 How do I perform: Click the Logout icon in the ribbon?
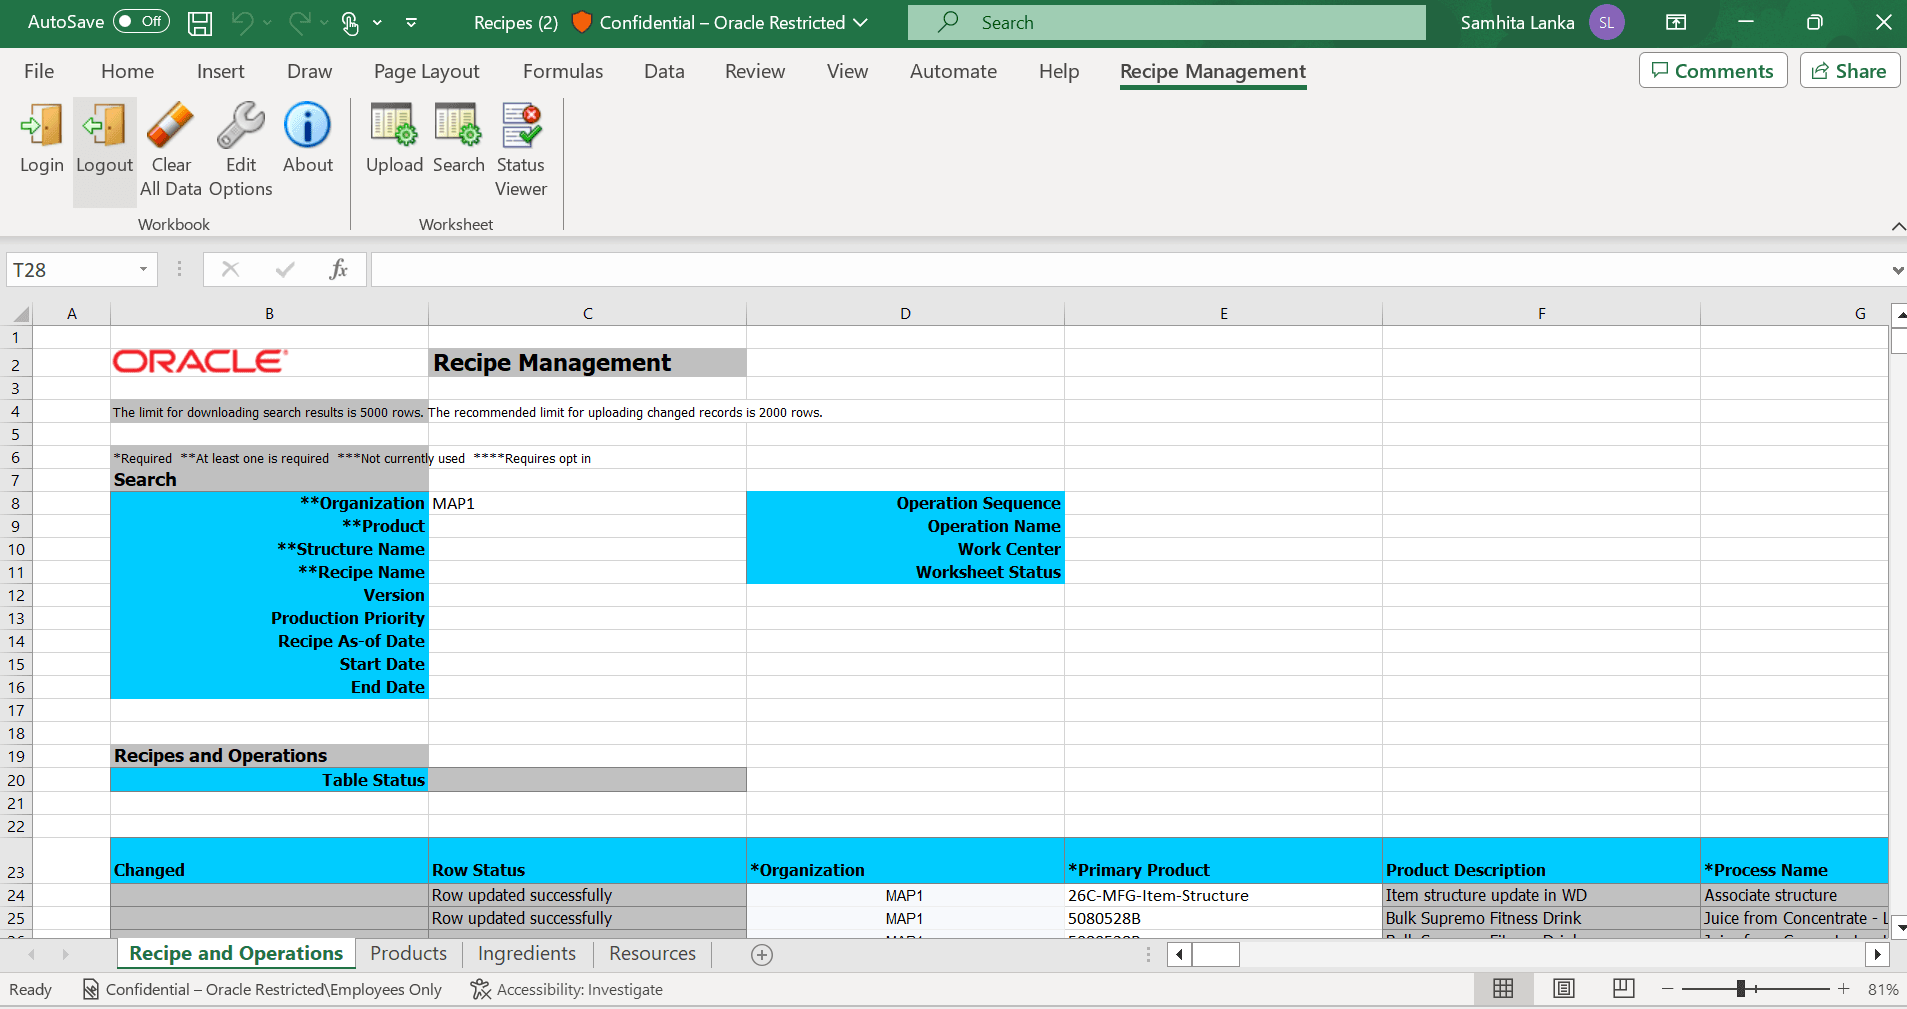pyautogui.click(x=104, y=126)
